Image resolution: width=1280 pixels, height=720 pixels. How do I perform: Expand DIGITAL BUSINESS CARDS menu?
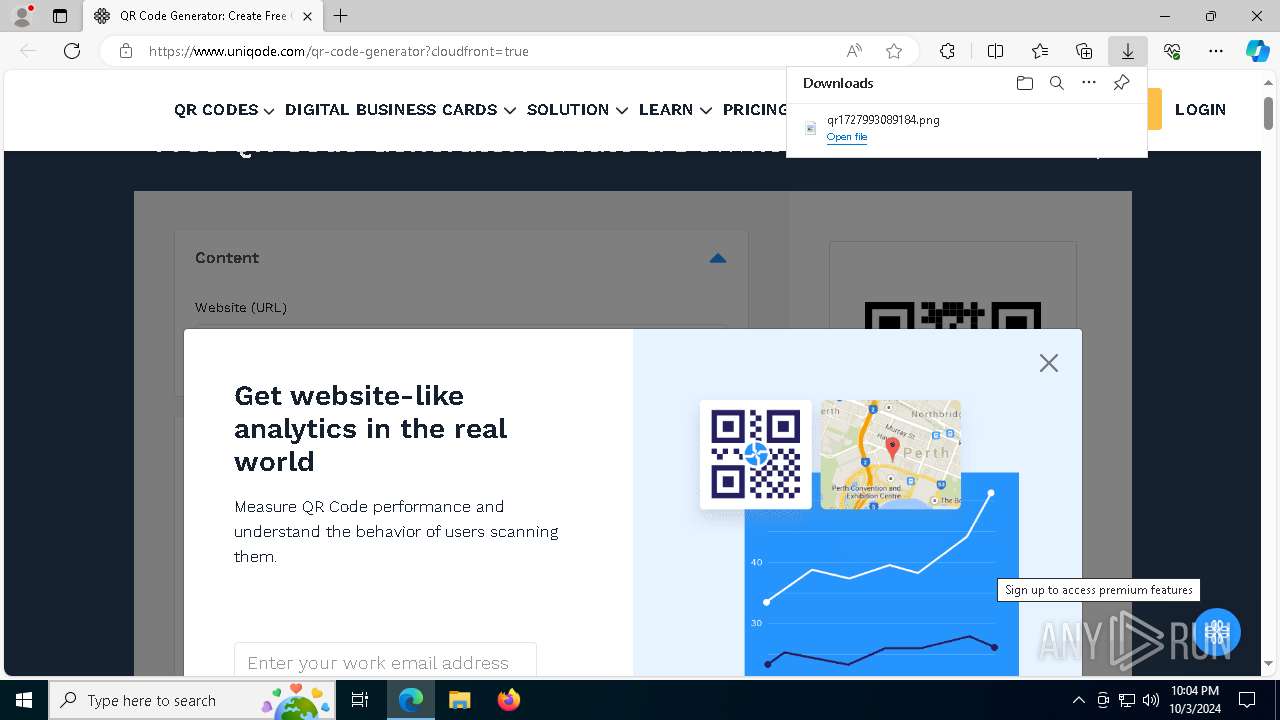tap(400, 110)
